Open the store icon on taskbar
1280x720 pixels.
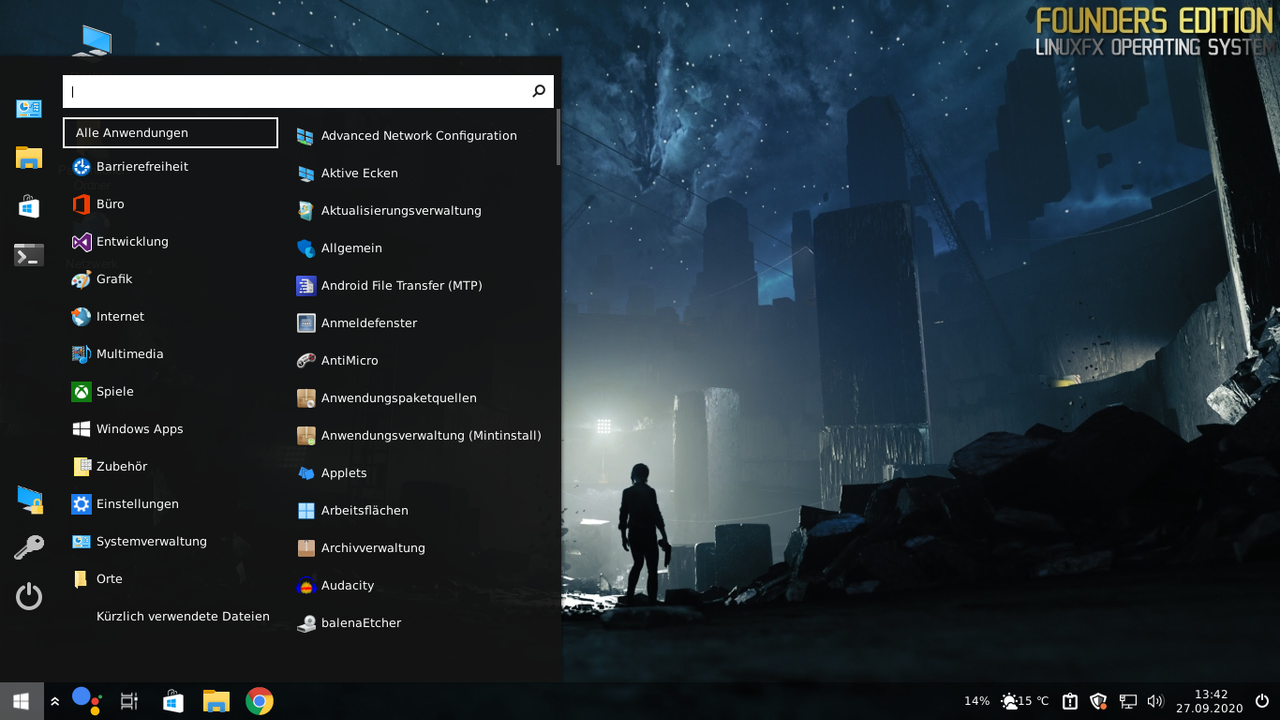point(173,701)
